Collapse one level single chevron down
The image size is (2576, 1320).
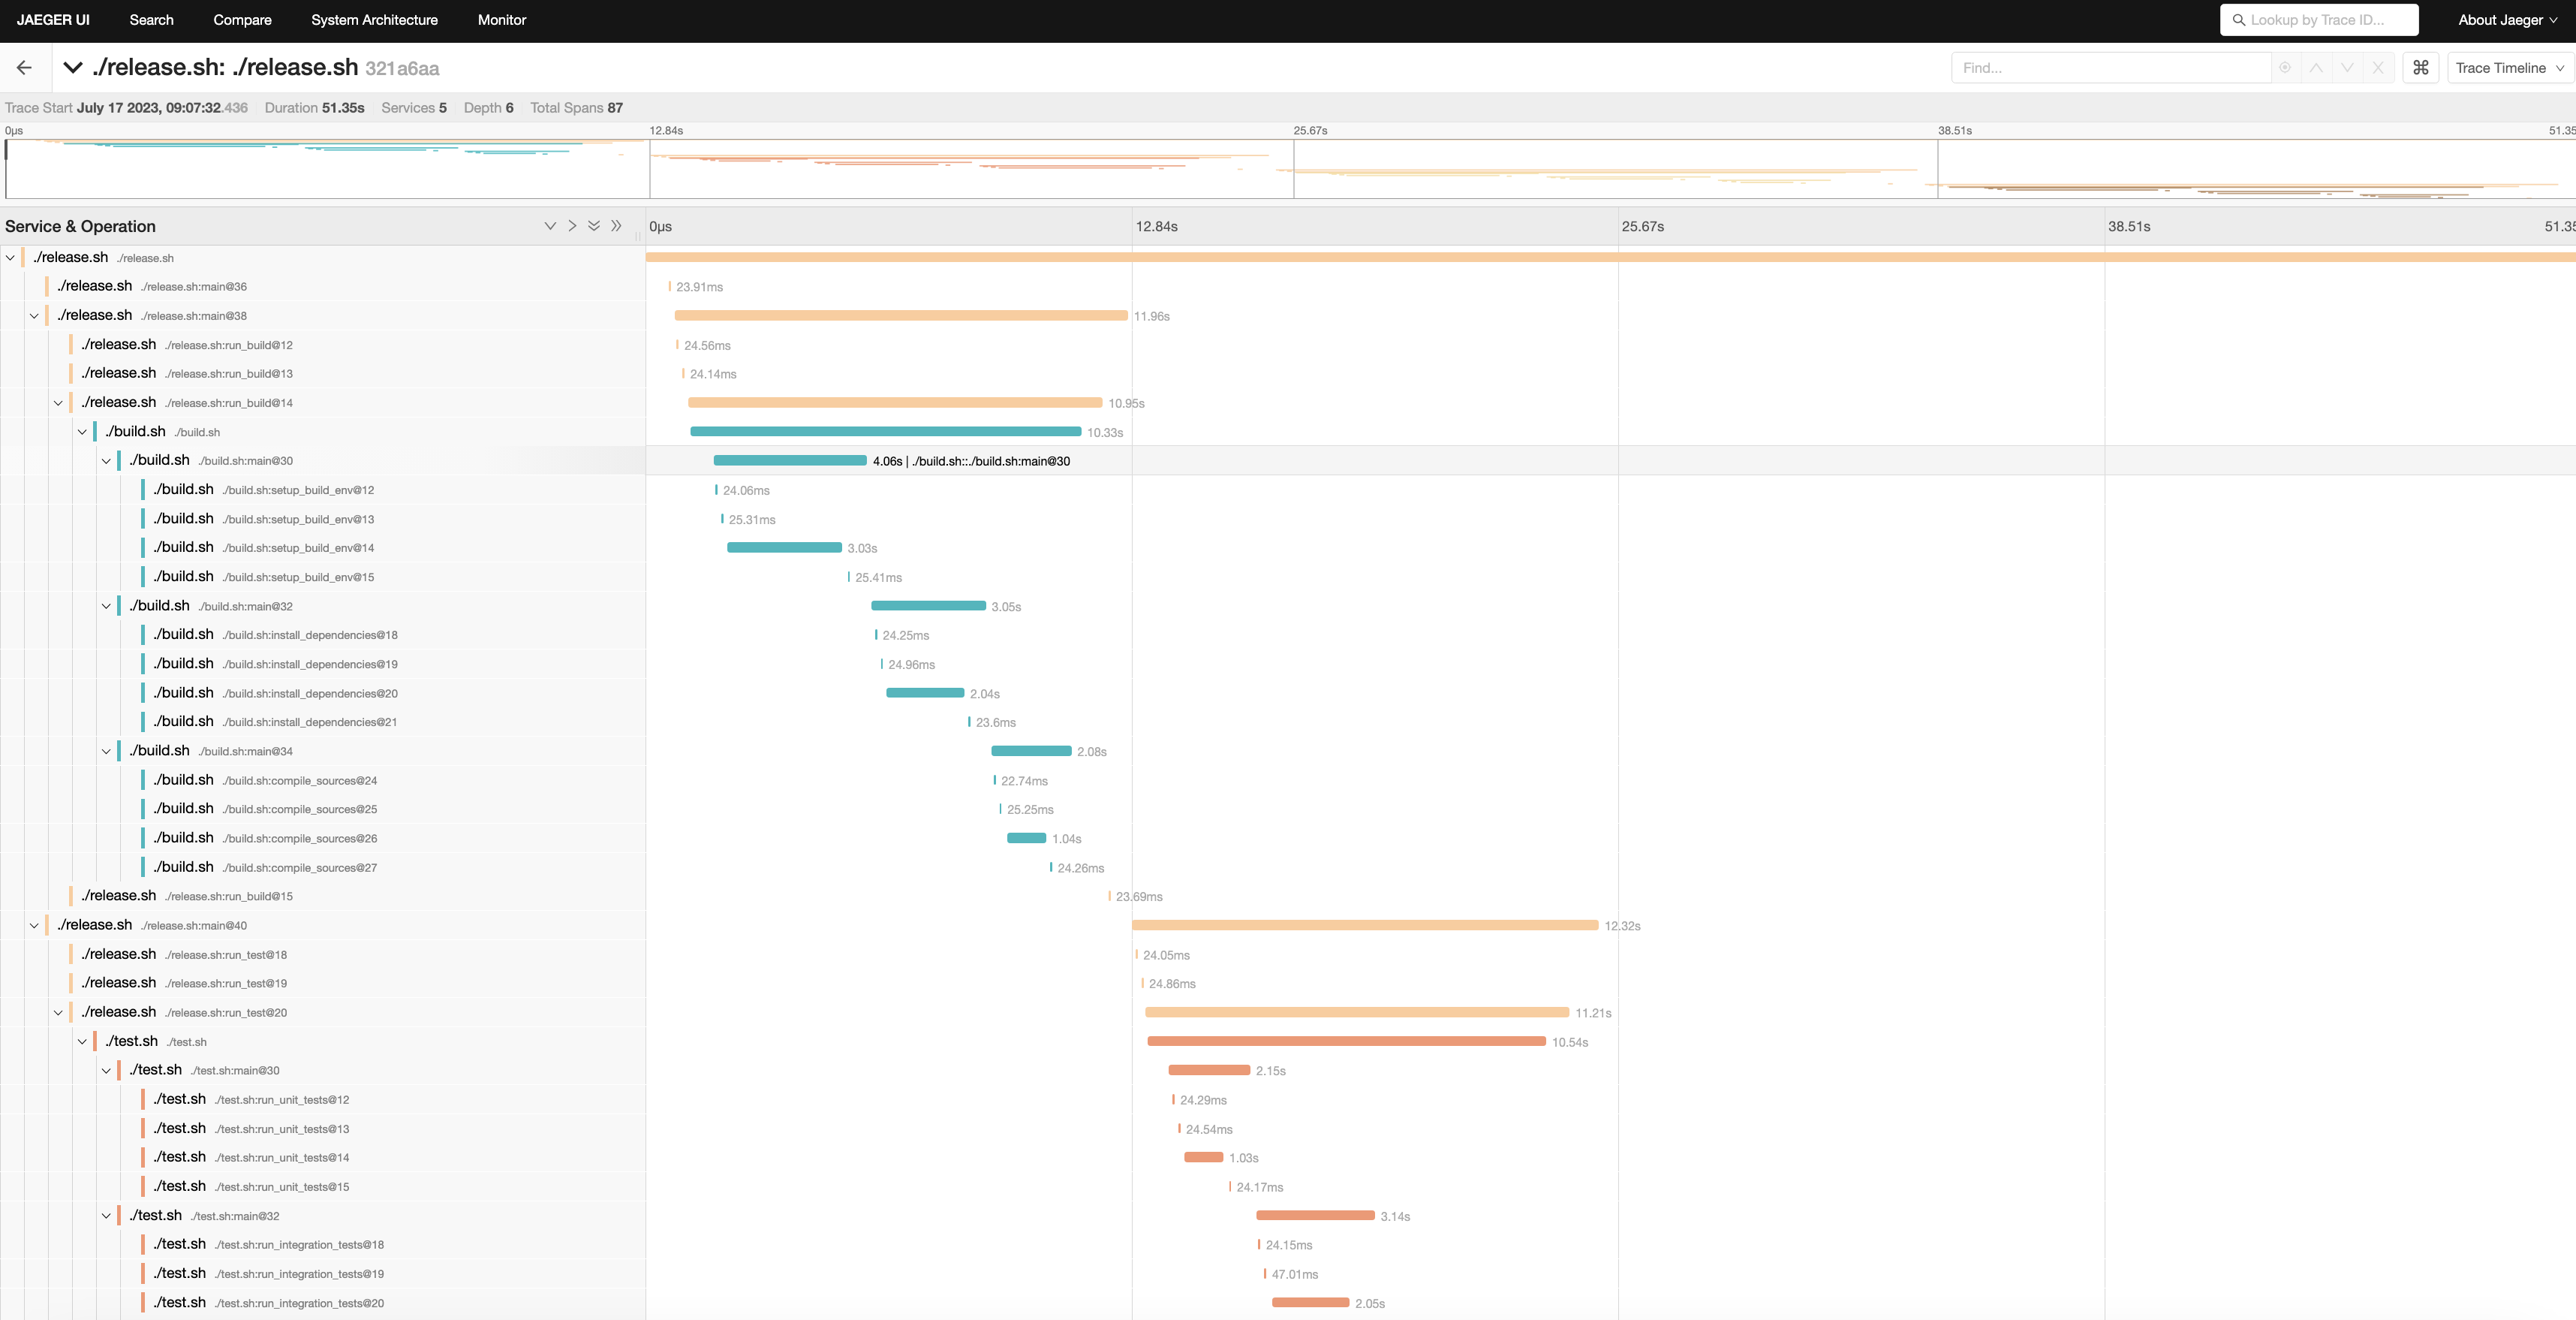pos(550,226)
